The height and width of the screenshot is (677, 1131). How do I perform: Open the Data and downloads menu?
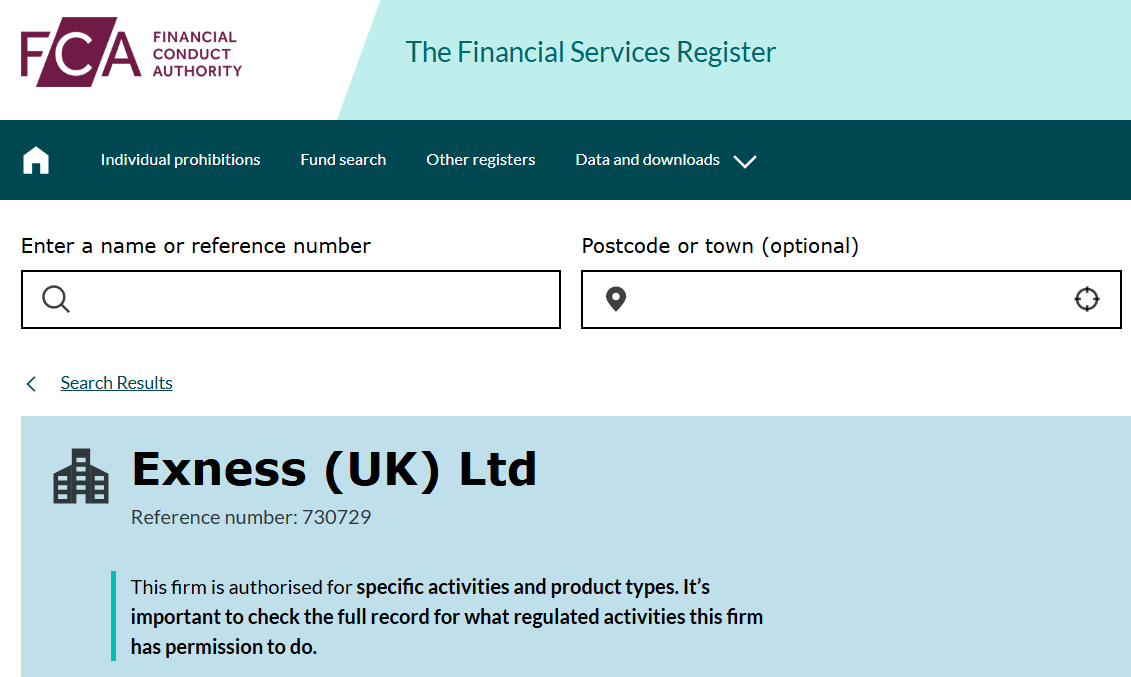tap(647, 160)
